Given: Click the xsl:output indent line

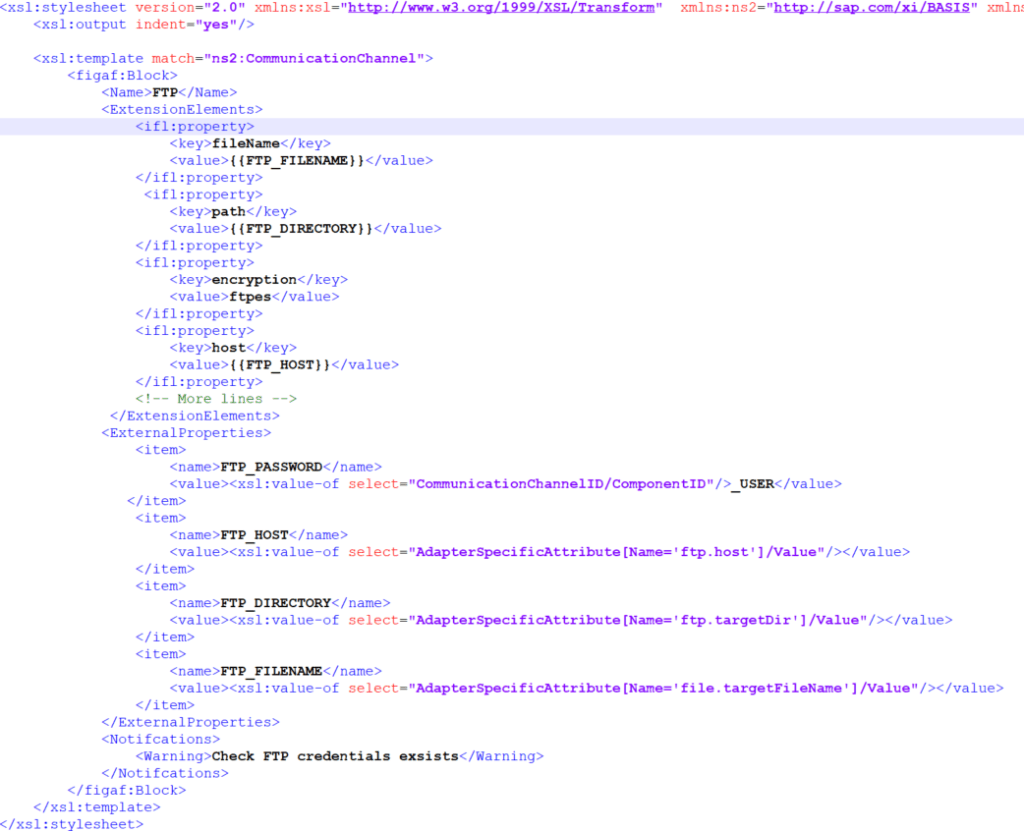Looking at the screenshot, I should pyautogui.click(x=144, y=25).
